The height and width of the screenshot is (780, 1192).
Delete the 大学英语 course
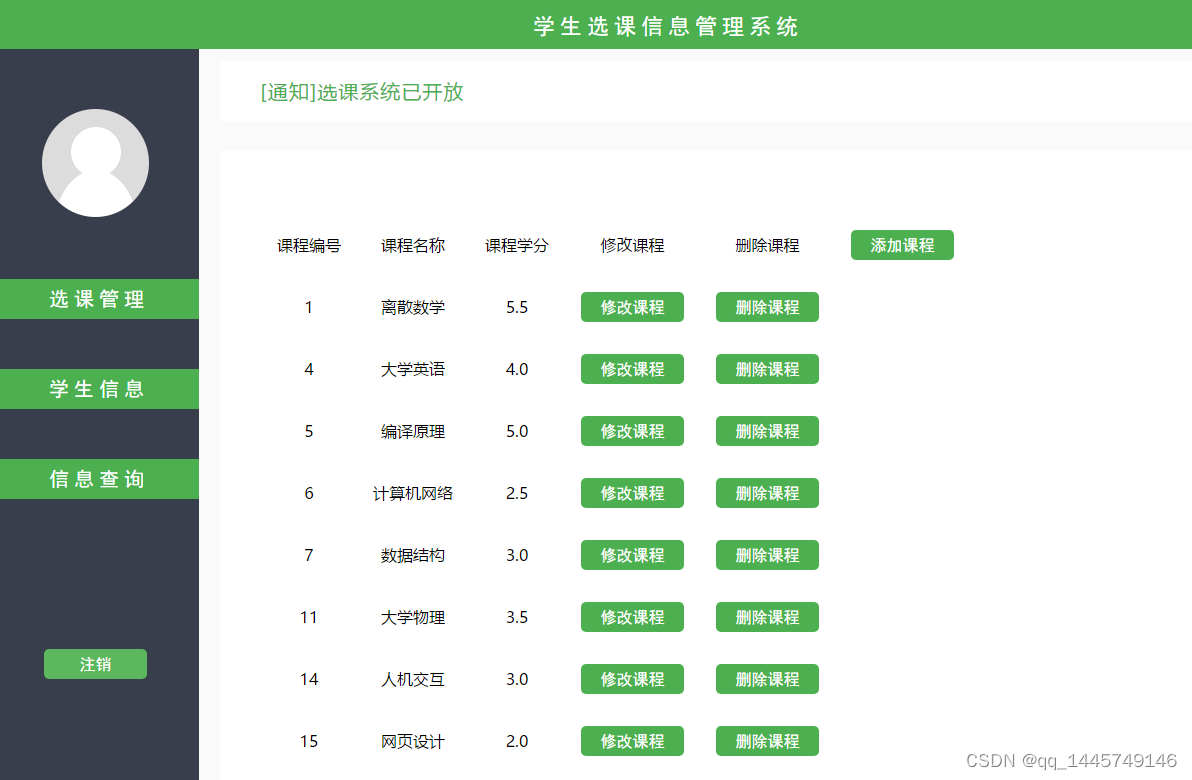767,369
